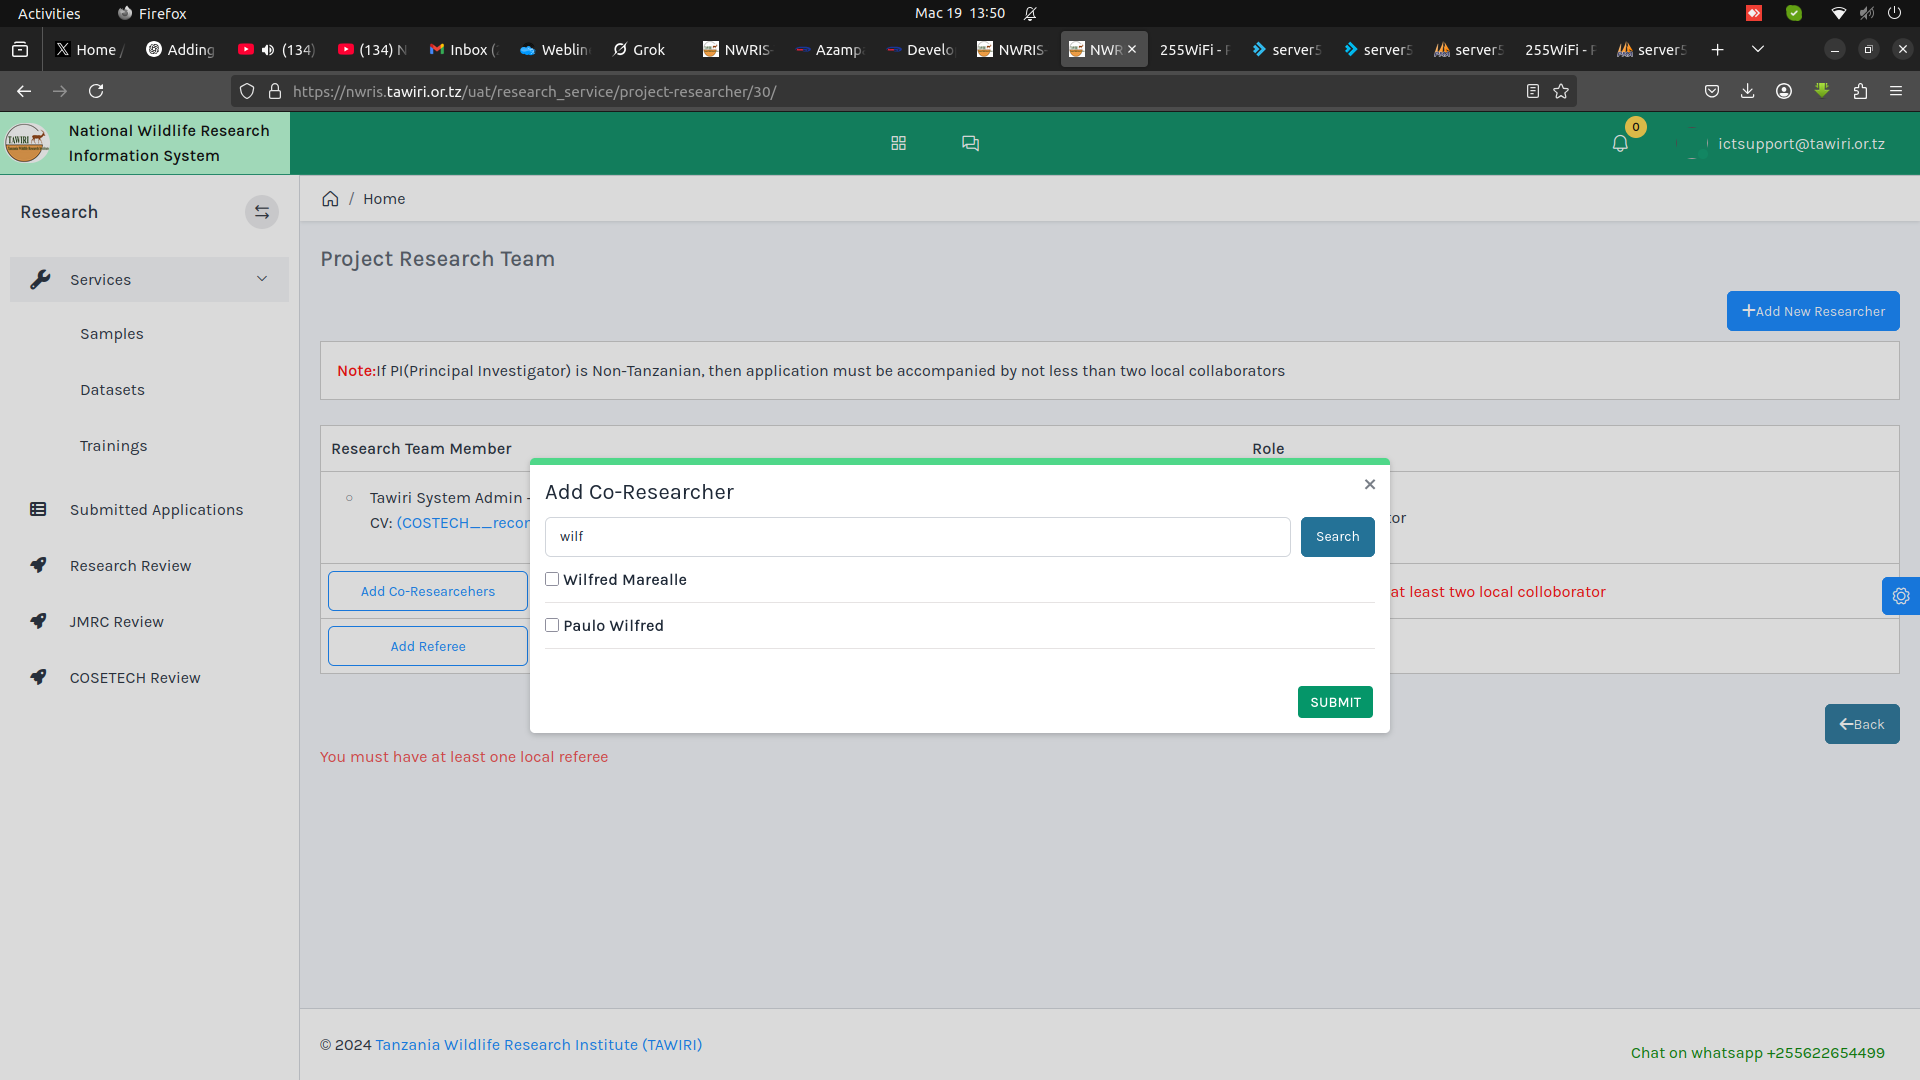Click the green SUBMIT button

pos(1335,702)
